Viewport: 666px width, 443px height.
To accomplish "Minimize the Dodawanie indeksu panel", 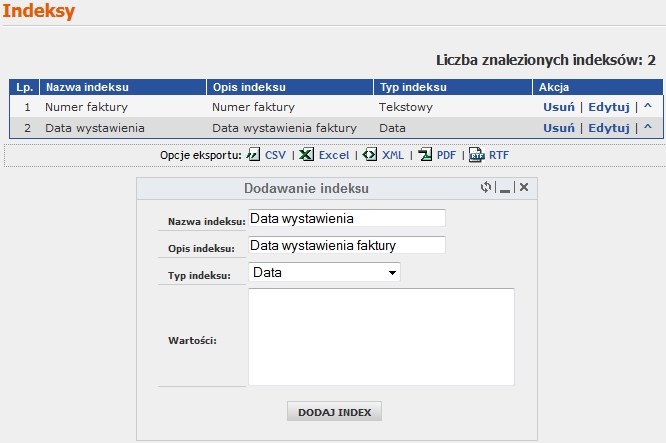I will click(x=505, y=188).
